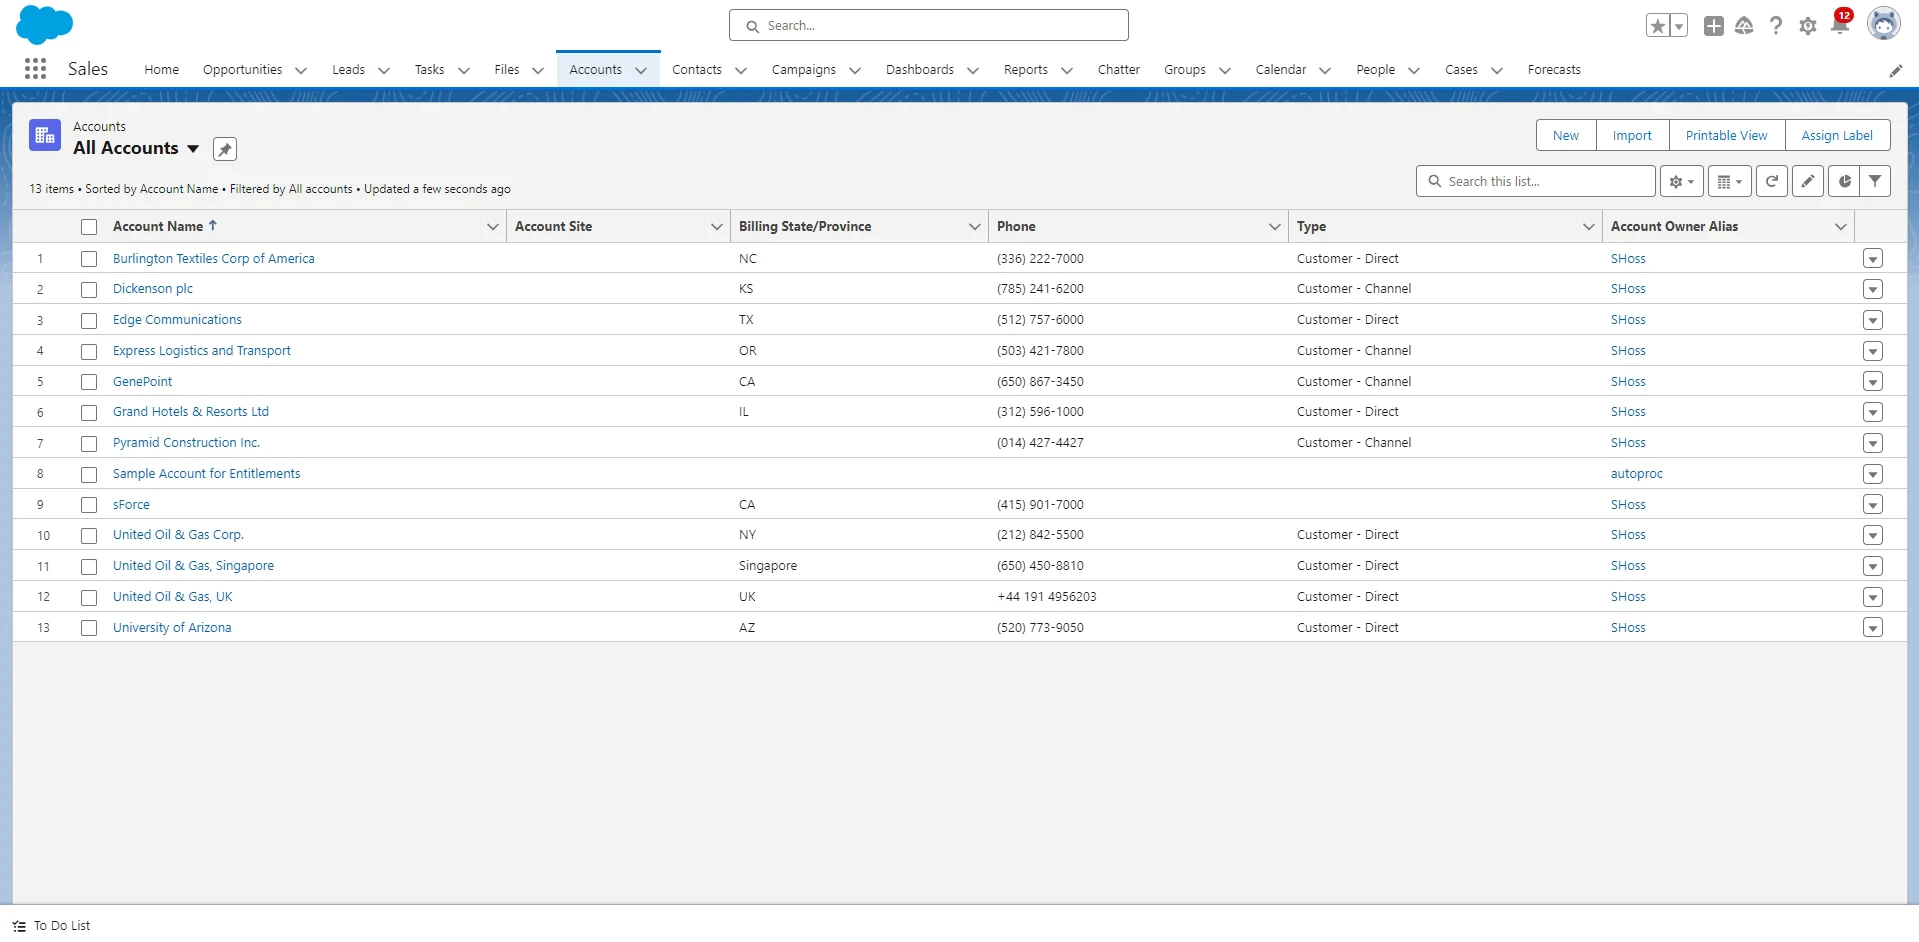Sort by the Phone column header
Image resolution: width=1919 pixels, height=942 pixels.
[x=1016, y=227]
